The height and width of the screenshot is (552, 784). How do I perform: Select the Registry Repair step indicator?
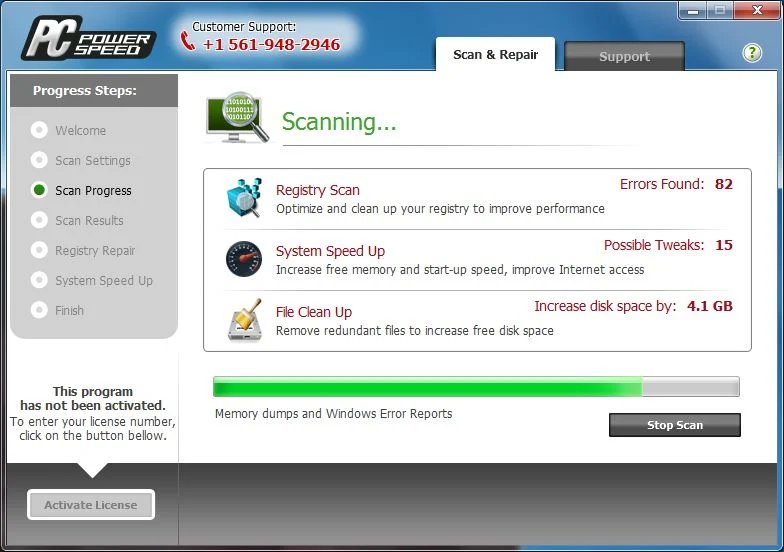tap(39, 250)
